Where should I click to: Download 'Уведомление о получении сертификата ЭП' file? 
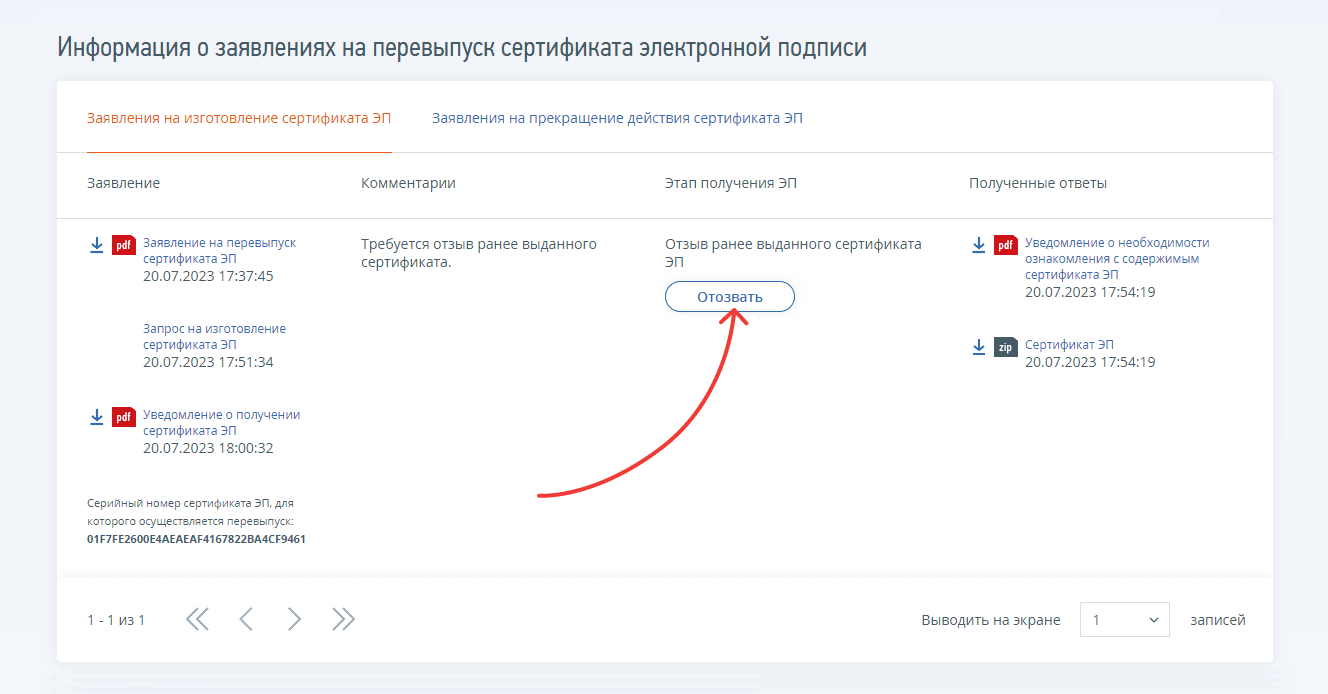click(97, 417)
